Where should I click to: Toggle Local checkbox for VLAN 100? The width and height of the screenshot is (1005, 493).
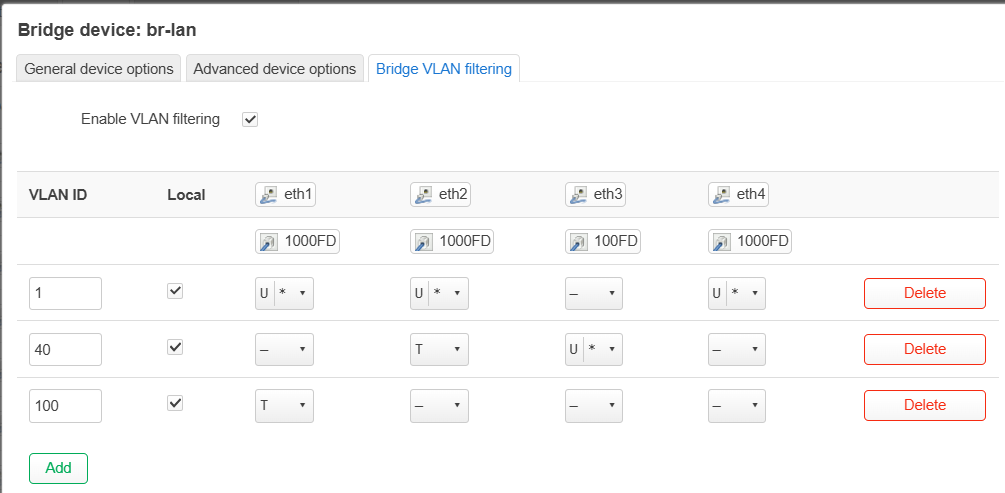175,403
